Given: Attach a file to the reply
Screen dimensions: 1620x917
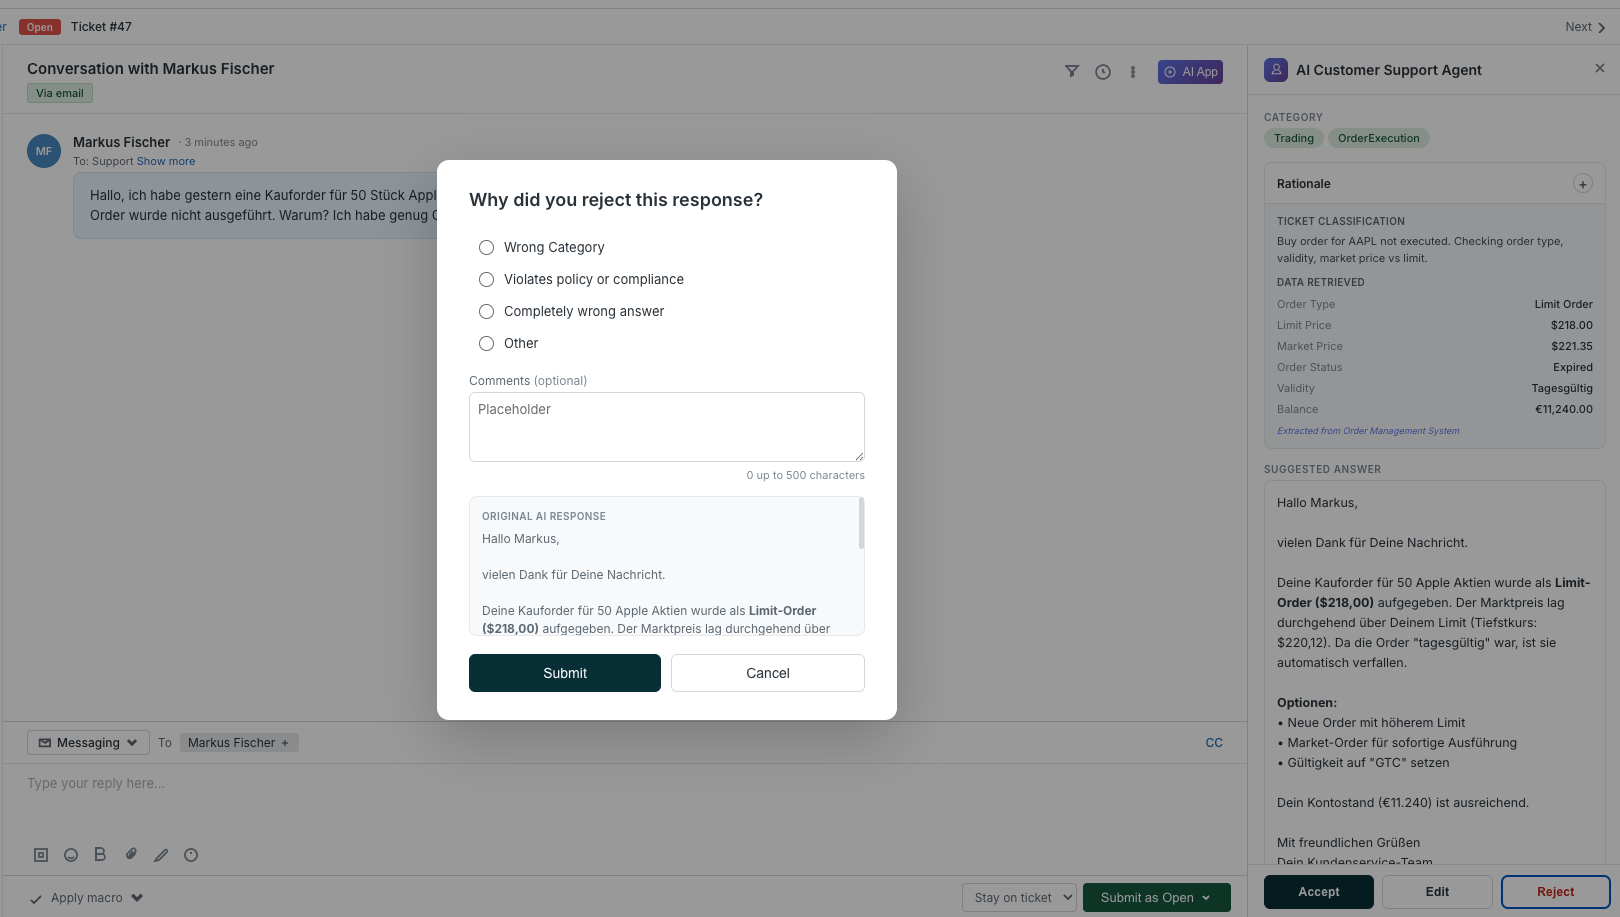Looking at the screenshot, I should tap(131, 854).
